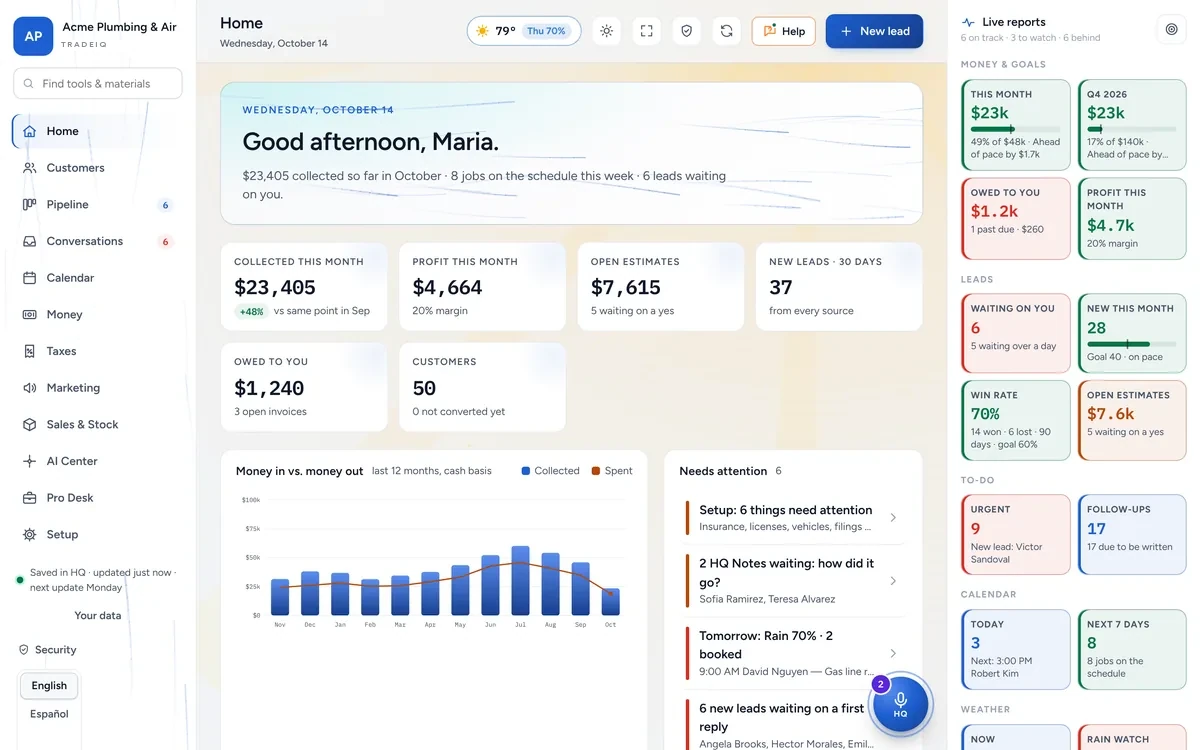Open the Q4 2026 $23k report tile
The height and width of the screenshot is (750, 1200).
pos(1132,125)
